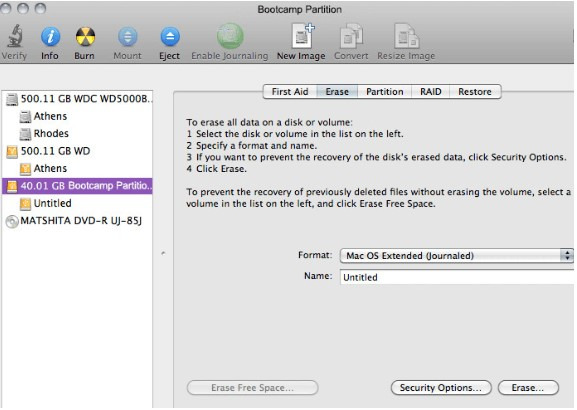577x410 pixels.
Task: Click the Erase... button
Action: coord(528,388)
